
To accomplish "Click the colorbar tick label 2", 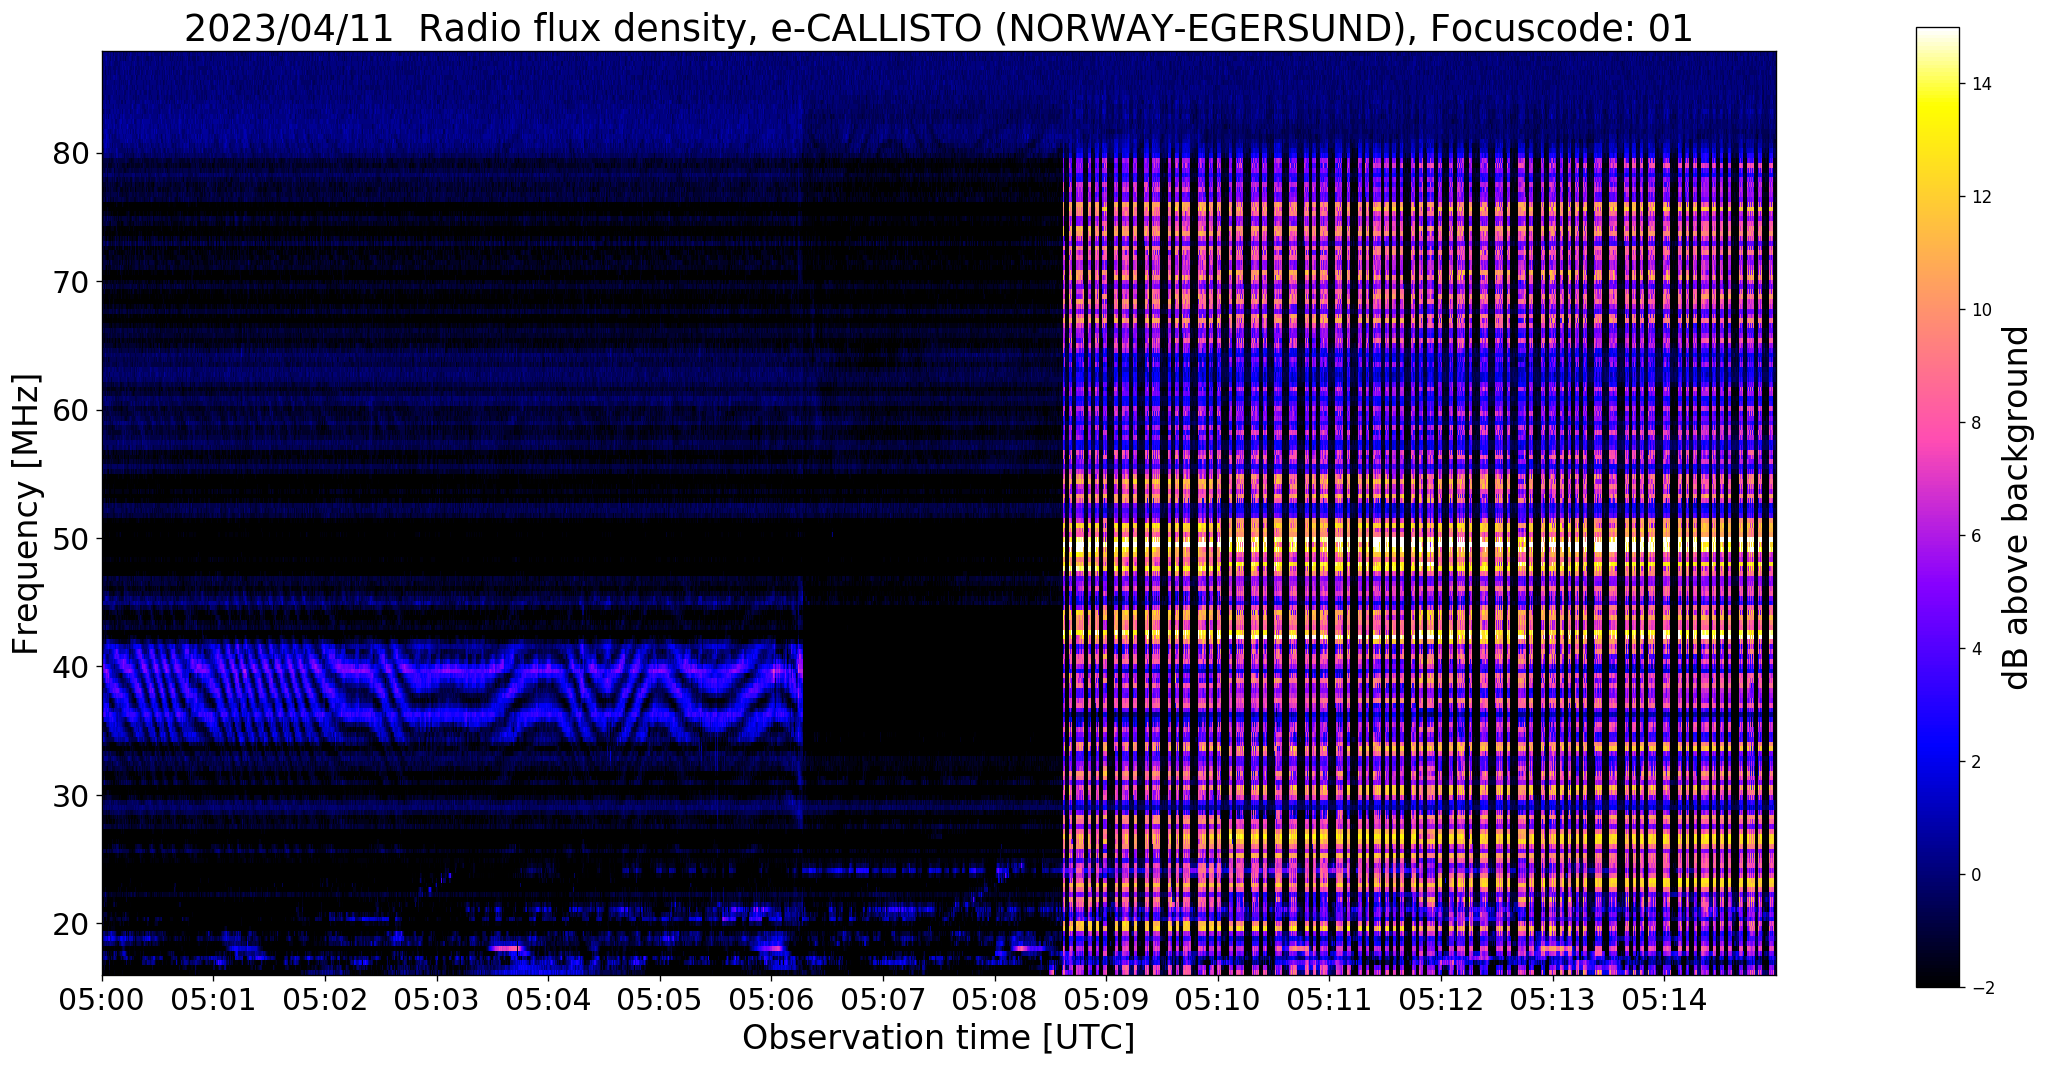I will coord(1975,762).
